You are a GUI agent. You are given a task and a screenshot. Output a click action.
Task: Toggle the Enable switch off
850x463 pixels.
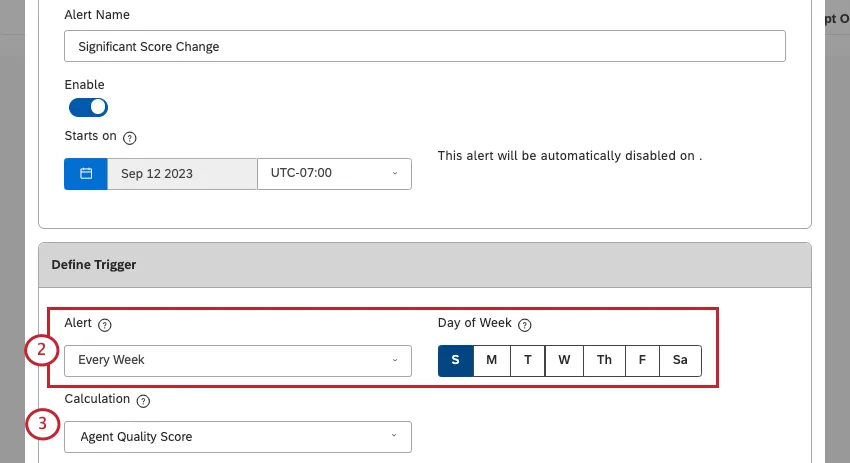(88, 107)
